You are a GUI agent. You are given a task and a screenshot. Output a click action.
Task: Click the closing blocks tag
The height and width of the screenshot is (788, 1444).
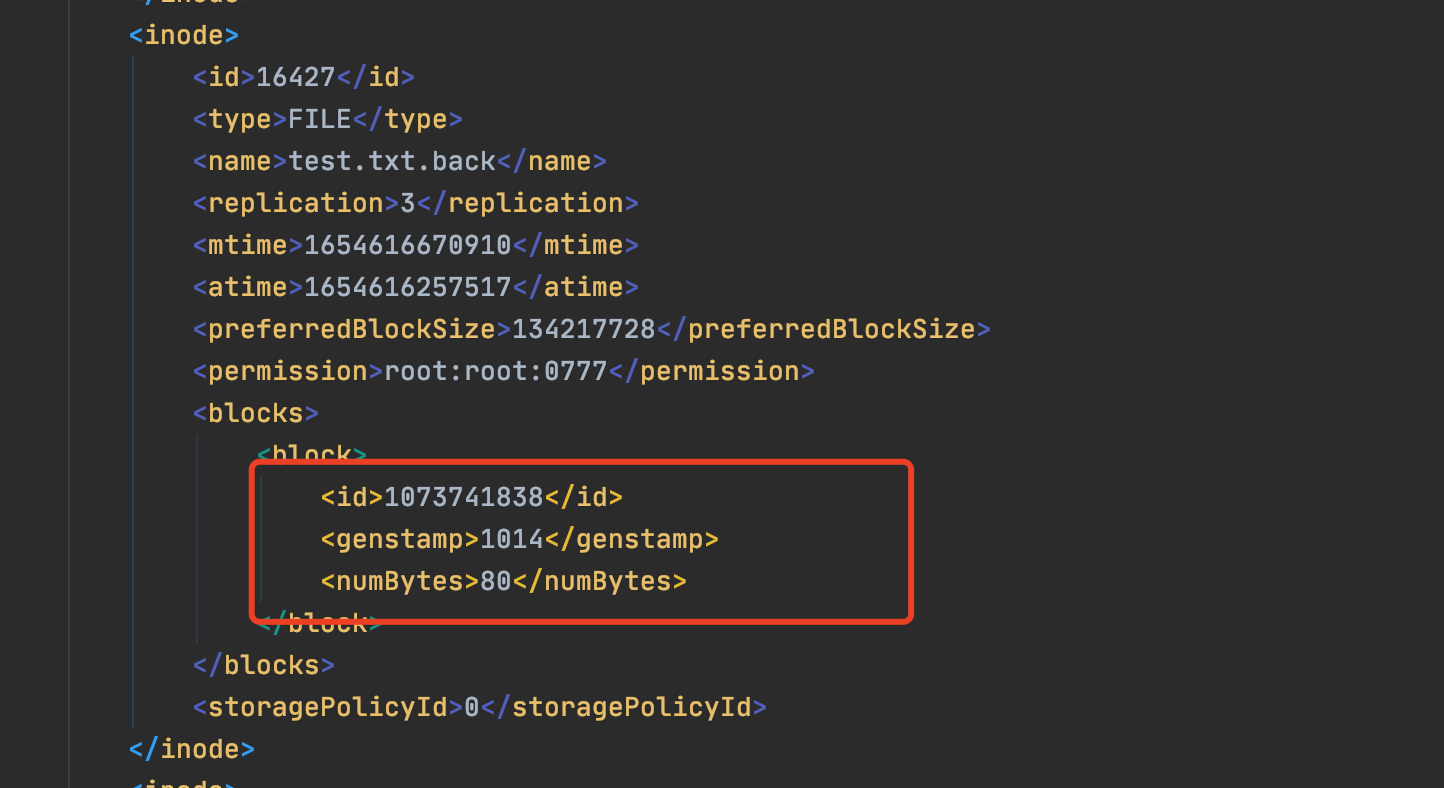point(264,665)
